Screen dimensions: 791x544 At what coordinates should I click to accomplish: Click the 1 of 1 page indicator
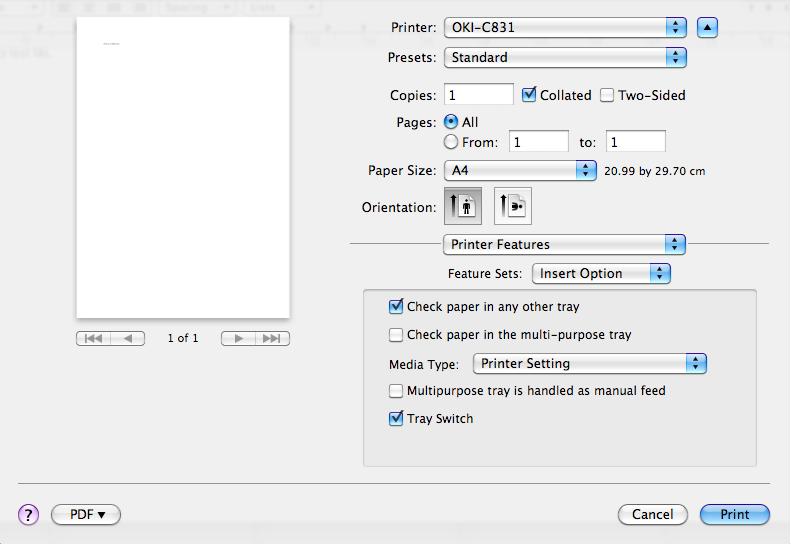click(x=183, y=338)
